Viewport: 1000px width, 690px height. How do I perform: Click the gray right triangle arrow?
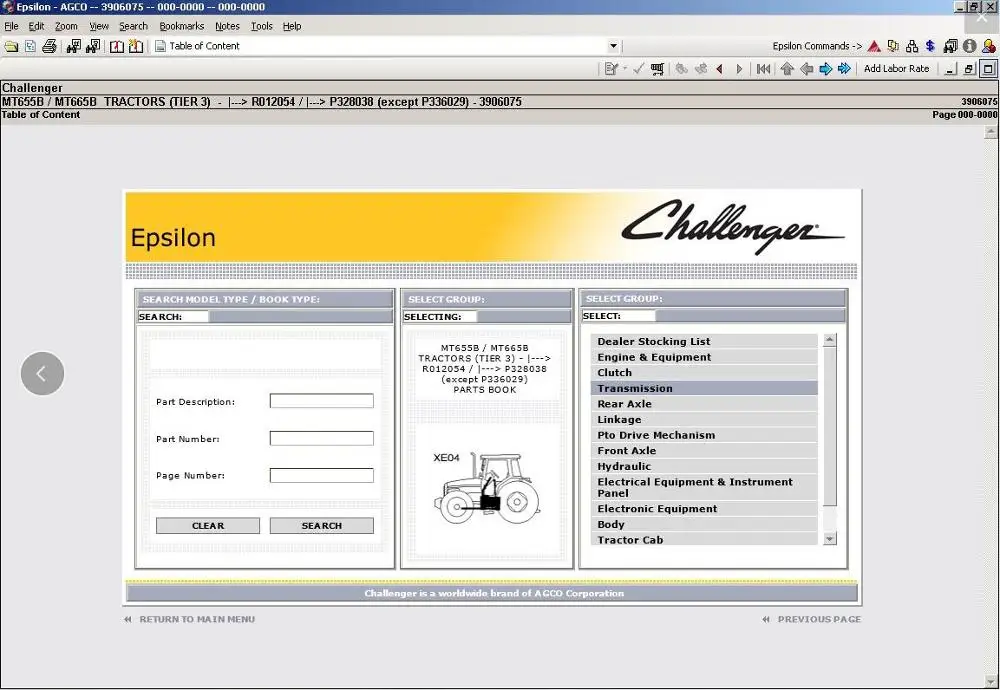(x=739, y=69)
